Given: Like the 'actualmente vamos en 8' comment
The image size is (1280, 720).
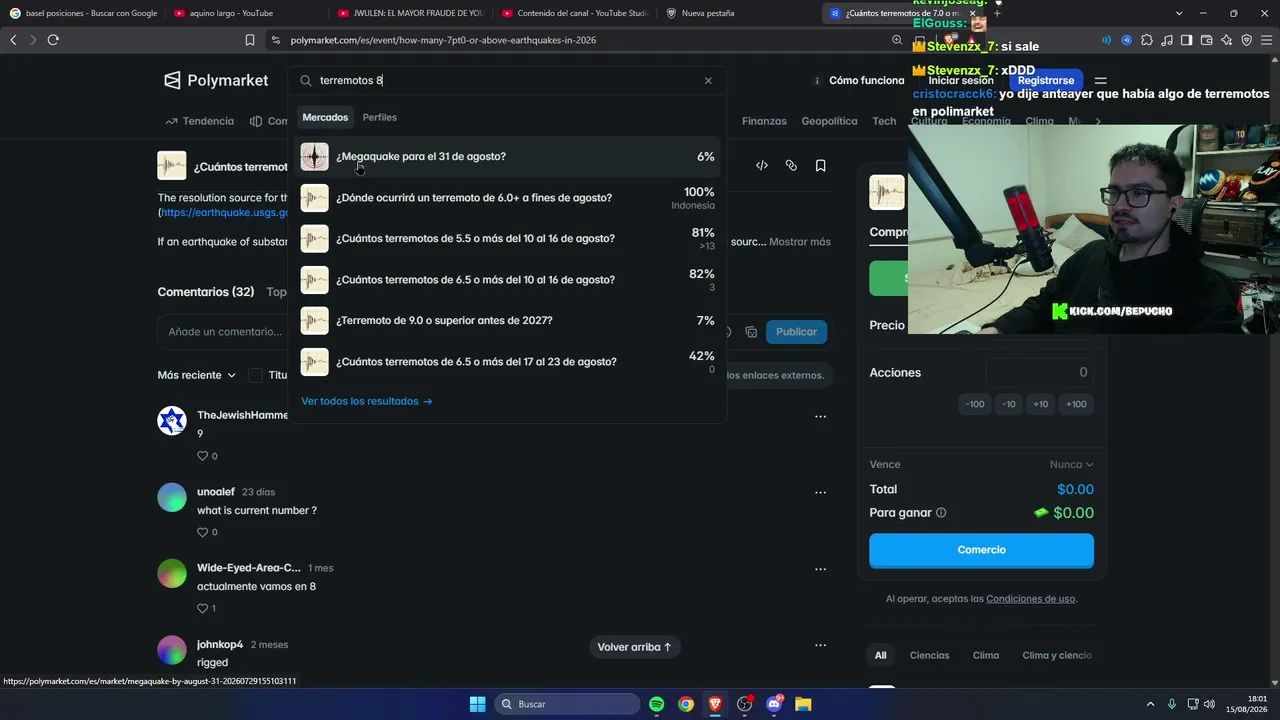Looking at the screenshot, I should [x=202, y=608].
